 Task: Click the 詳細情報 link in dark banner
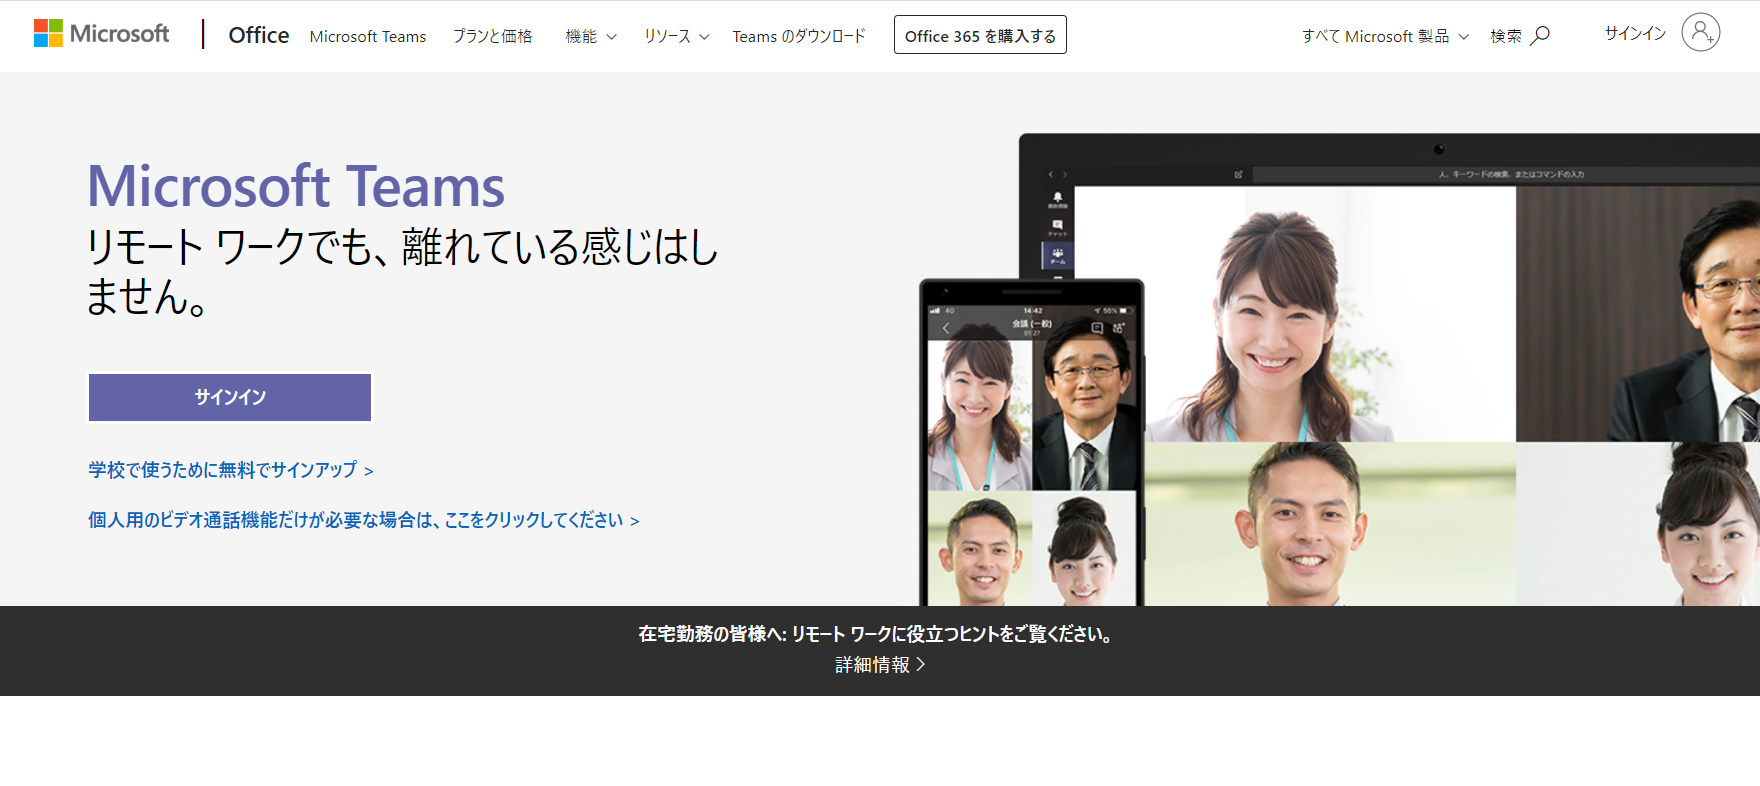(879, 665)
